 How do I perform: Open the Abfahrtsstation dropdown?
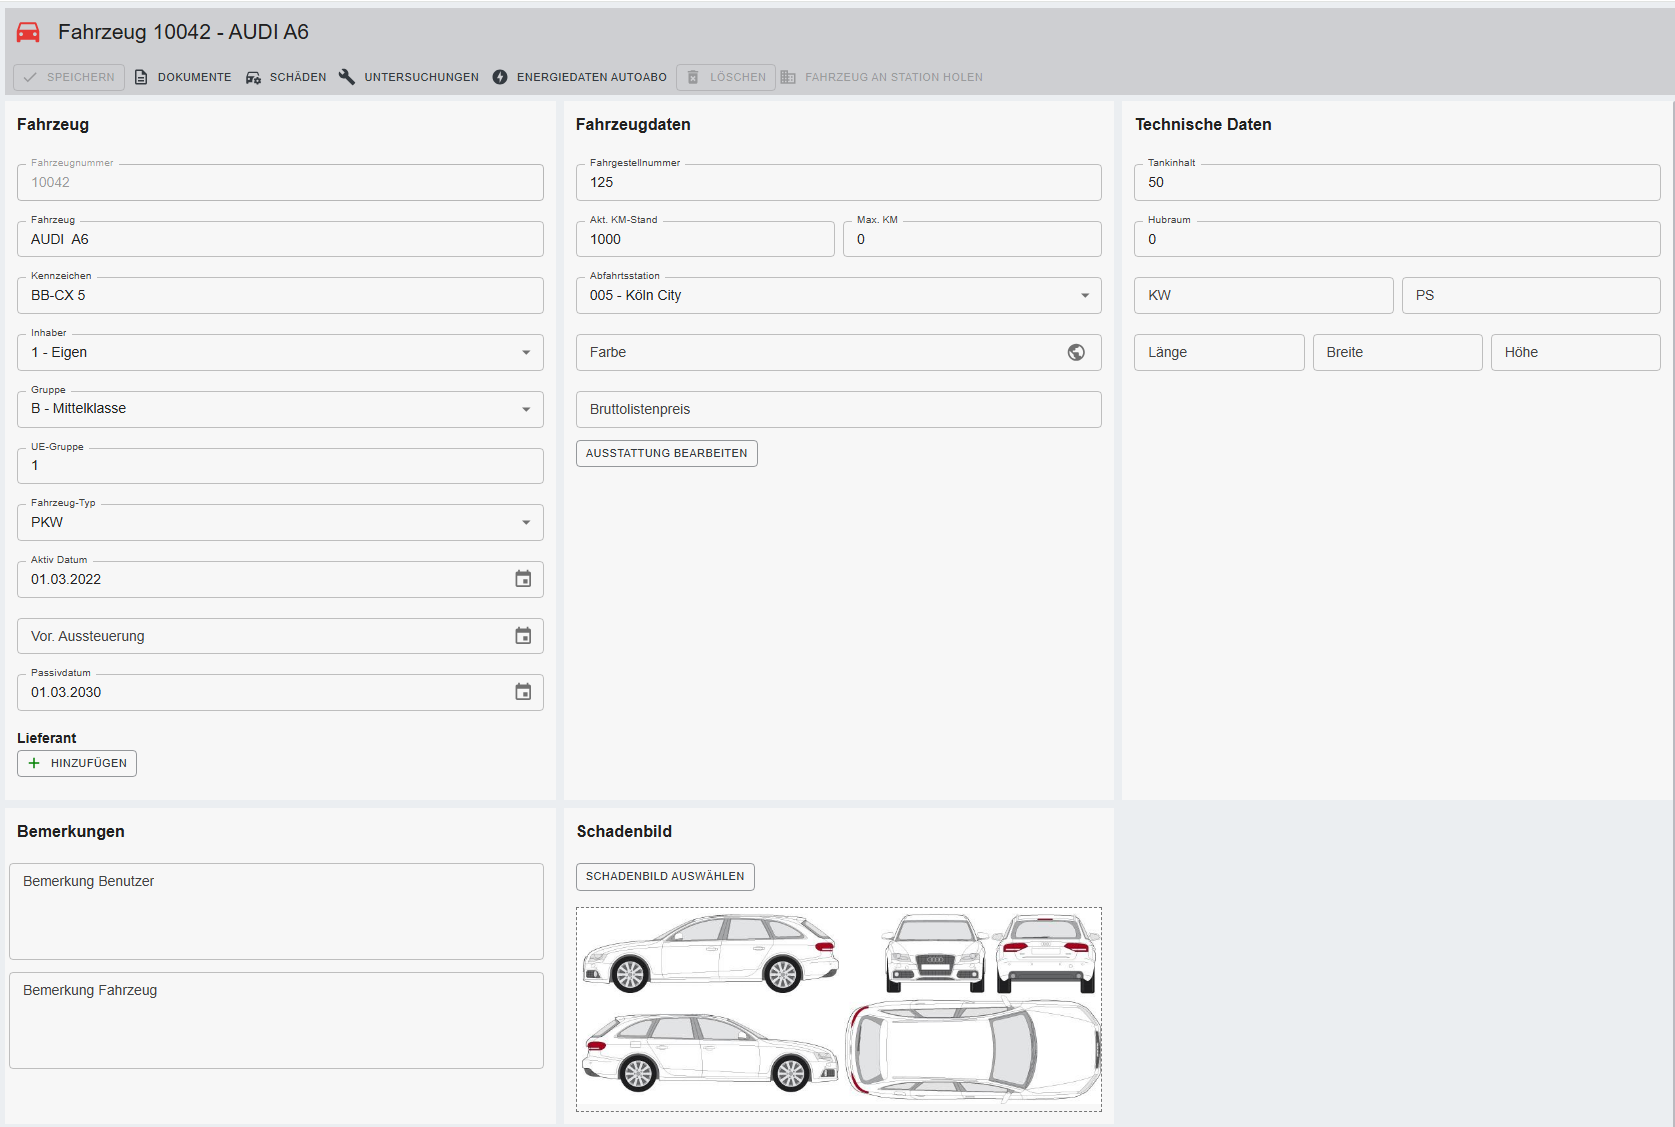1085,295
